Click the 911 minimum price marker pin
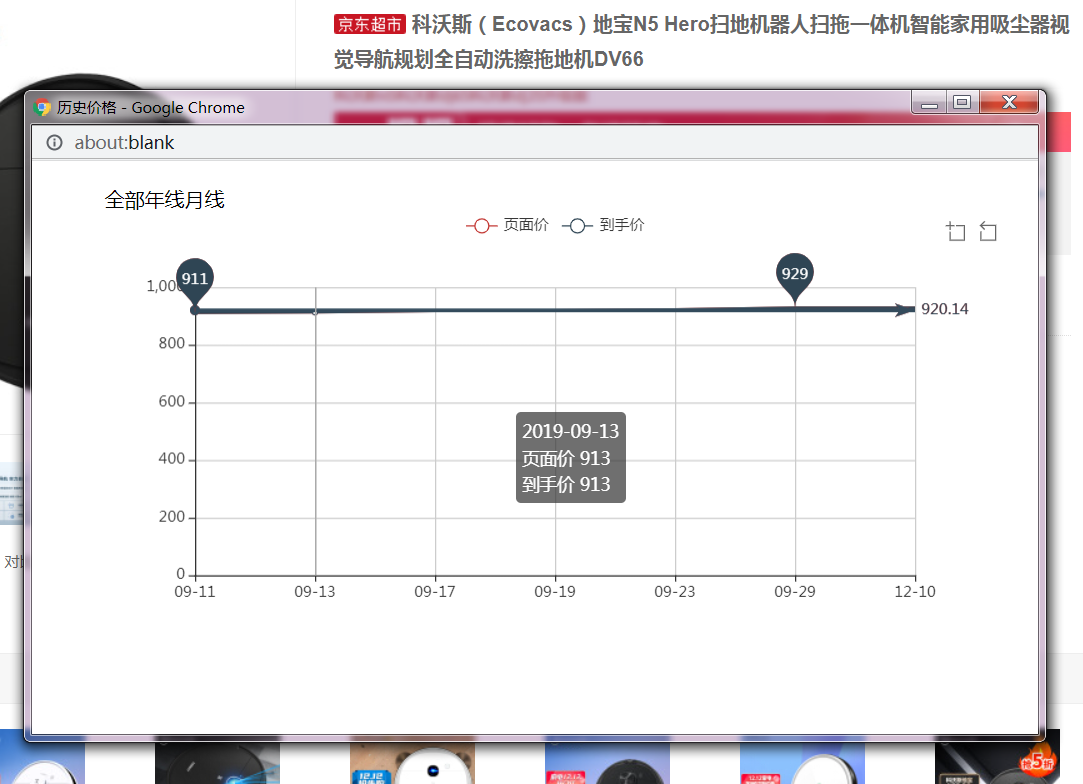 point(195,279)
